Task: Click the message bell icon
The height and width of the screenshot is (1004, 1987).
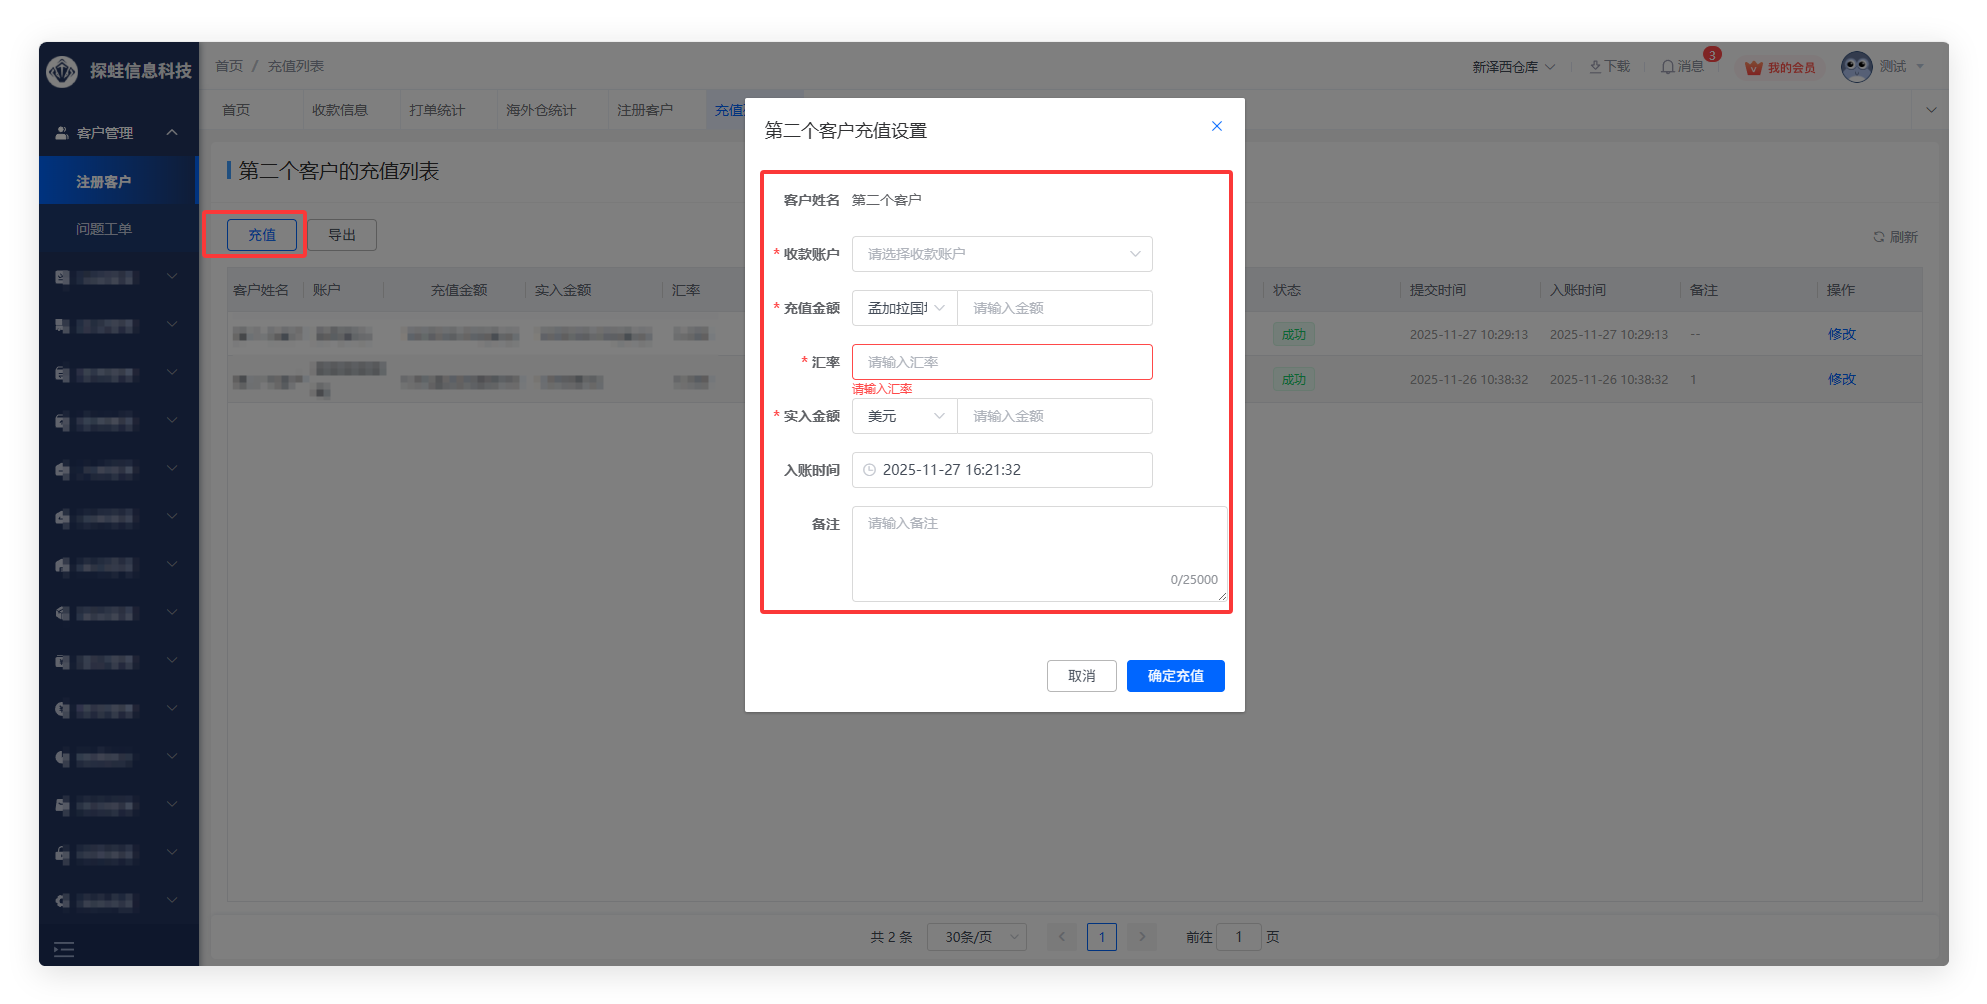Action: coord(1667,67)
